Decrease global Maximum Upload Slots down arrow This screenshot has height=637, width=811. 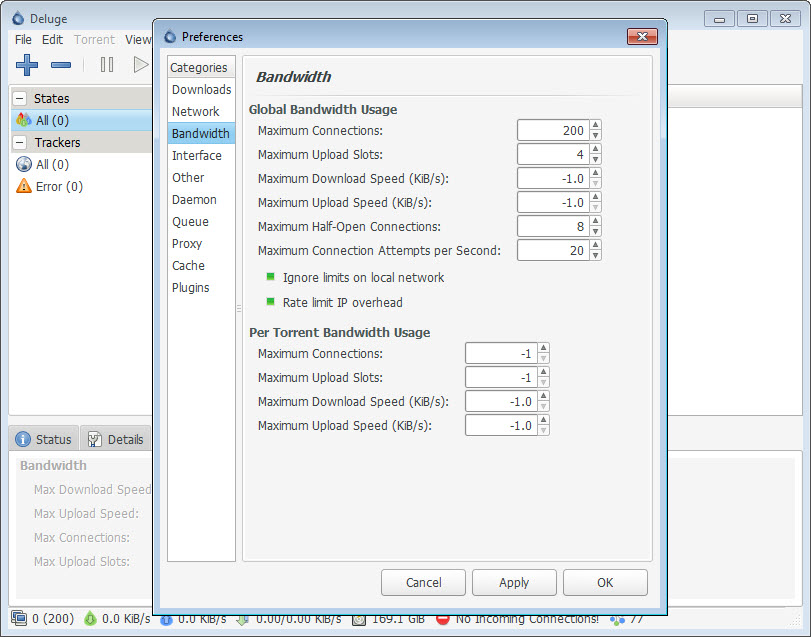click(x=595, y=159)
